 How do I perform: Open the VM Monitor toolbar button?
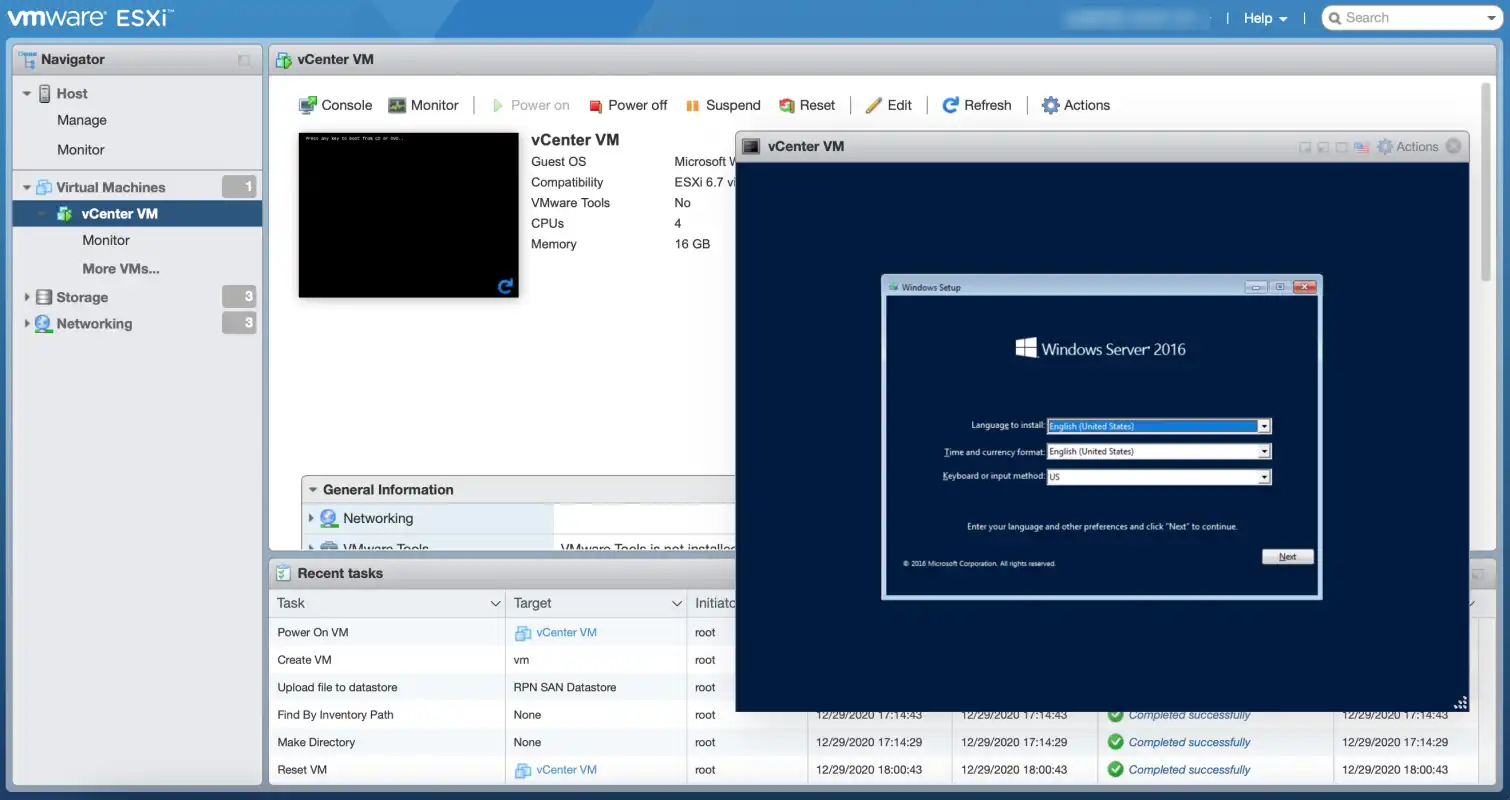click(423, 105)
